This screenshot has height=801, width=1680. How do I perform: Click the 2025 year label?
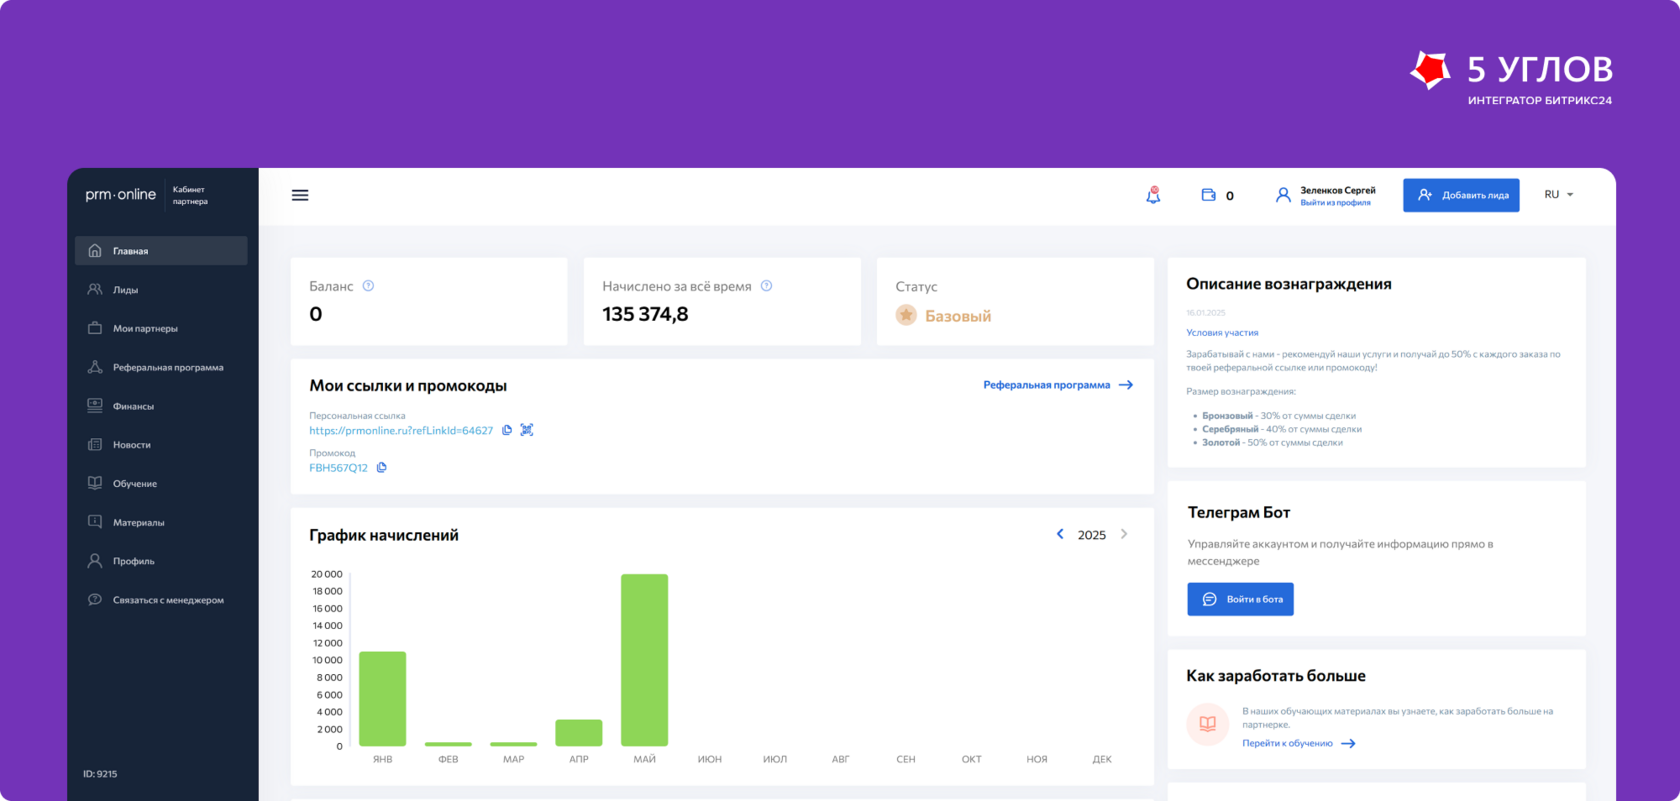coord(1092,535)
